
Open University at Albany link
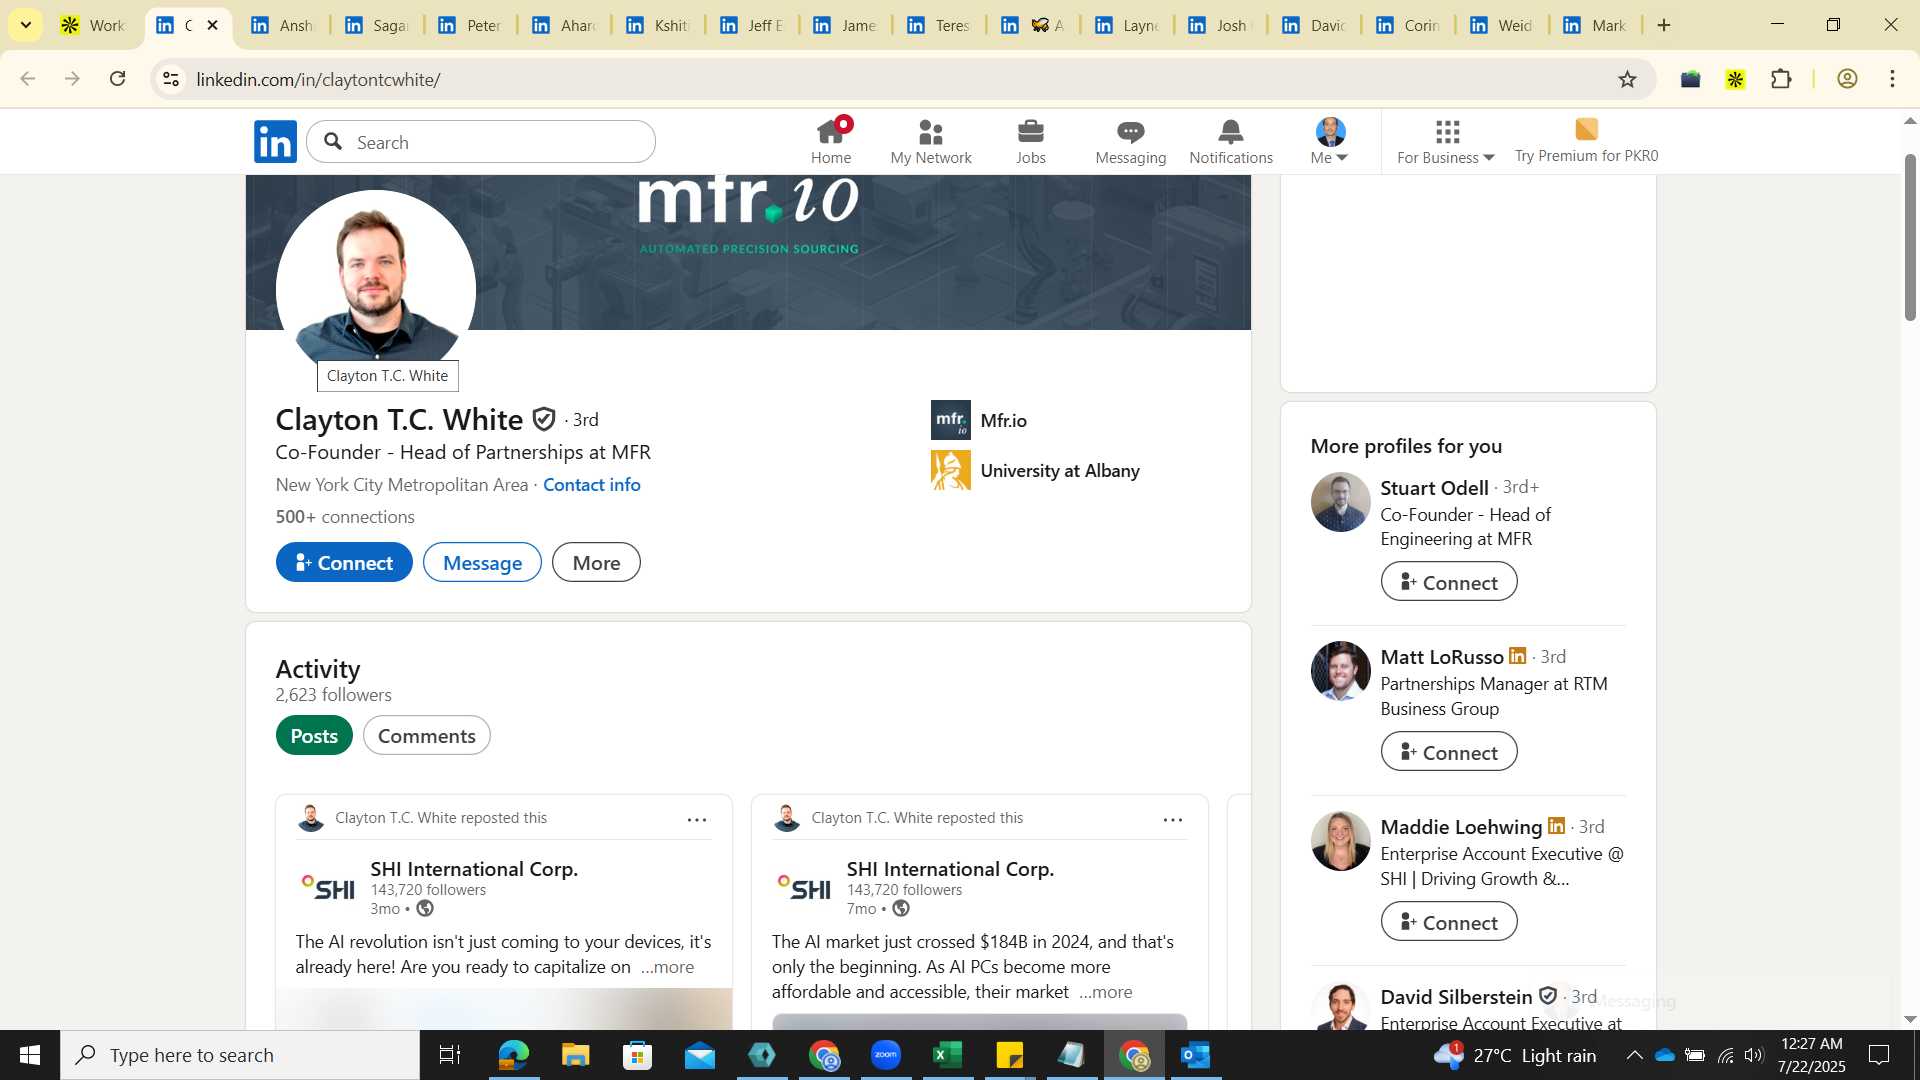pos(1036,470)
